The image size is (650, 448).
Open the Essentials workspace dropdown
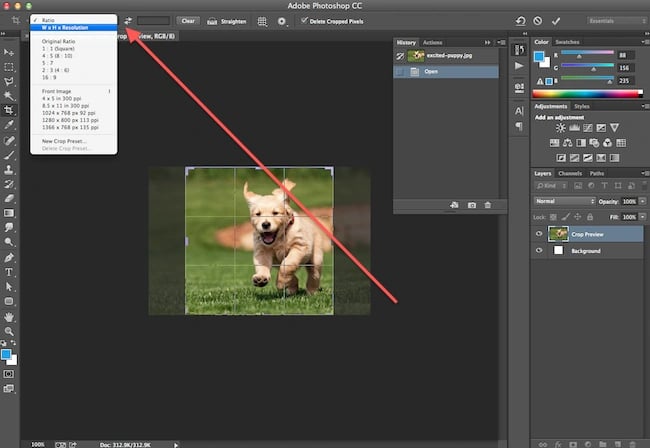(616, 20)
